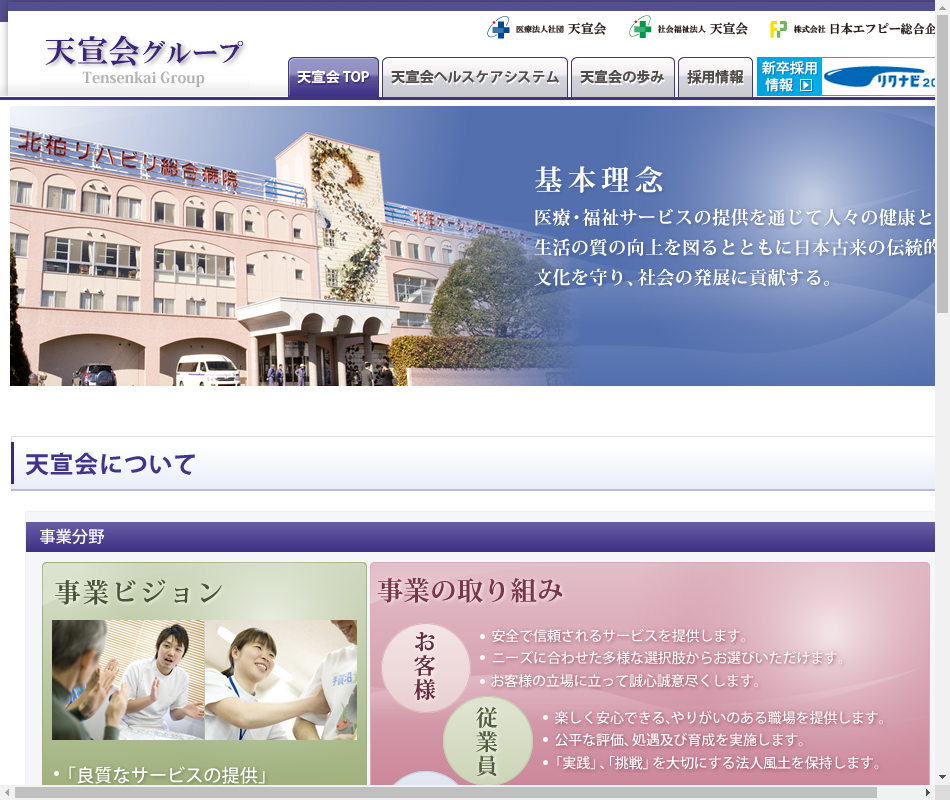Click the 事業の取り組み heading

point(471,590)
